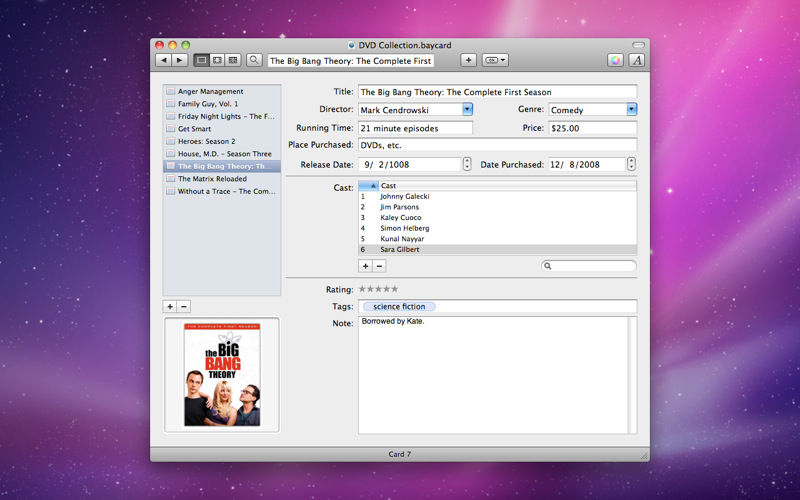Remove card with minus below list
Image resolution: width=800 pixels, height=500 pixels.
[184, 306]
